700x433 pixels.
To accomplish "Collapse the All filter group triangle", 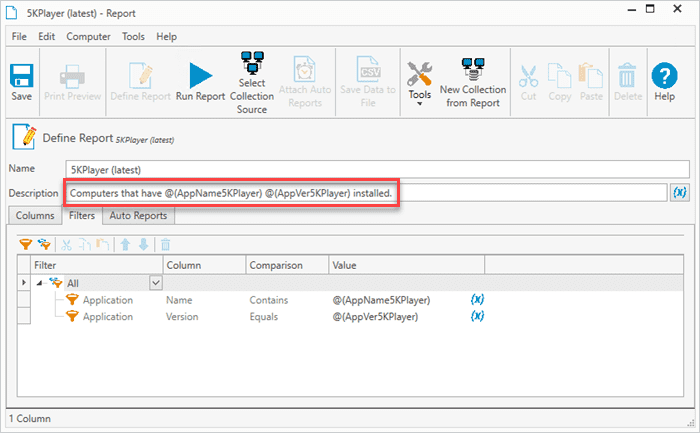I will (39, 283).
